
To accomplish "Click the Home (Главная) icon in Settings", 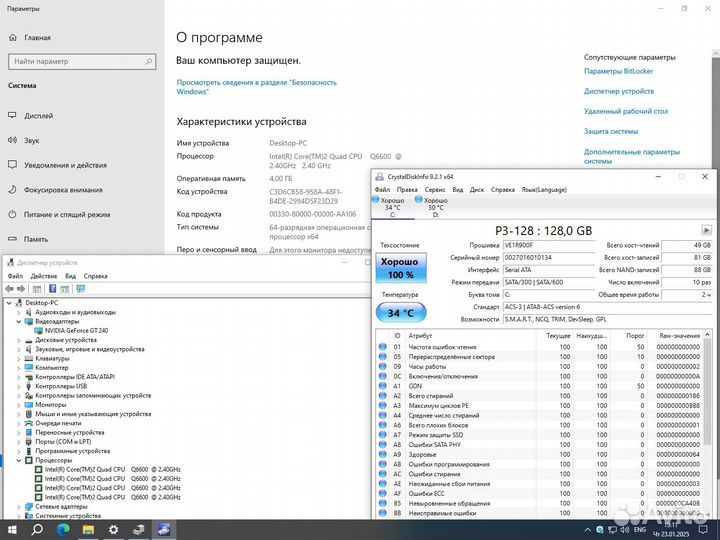I will pyautogui.click(x=15, y=37).
